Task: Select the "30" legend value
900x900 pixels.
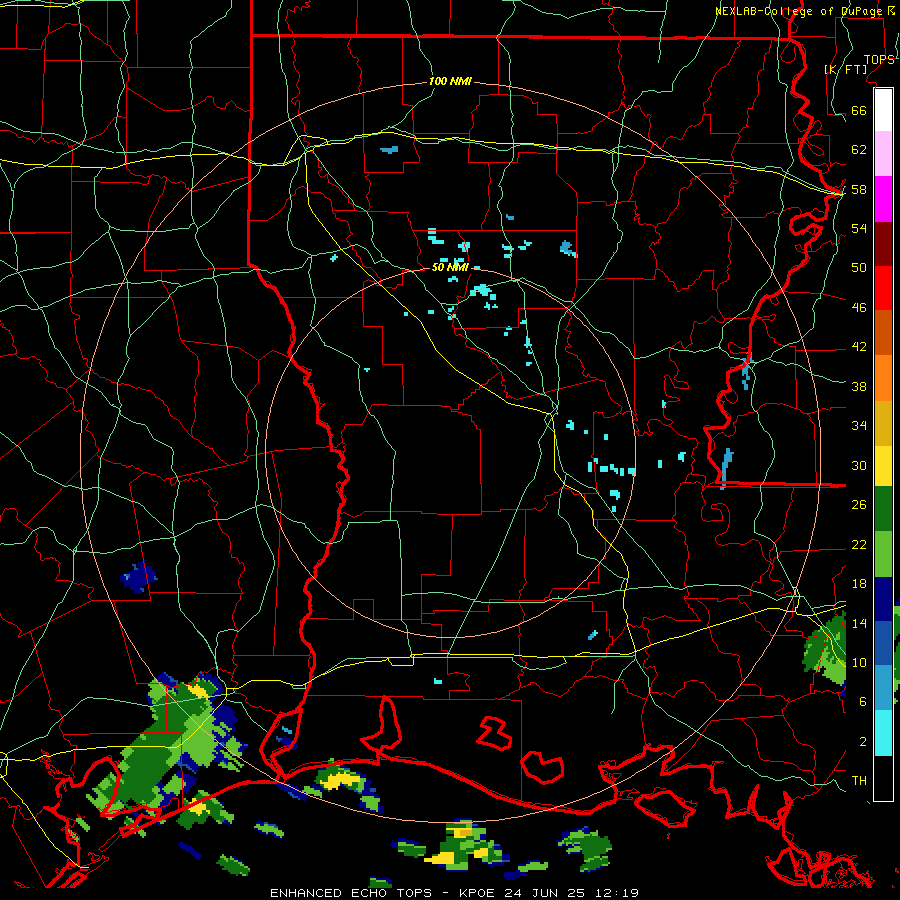Action: (x=859, y=465)
